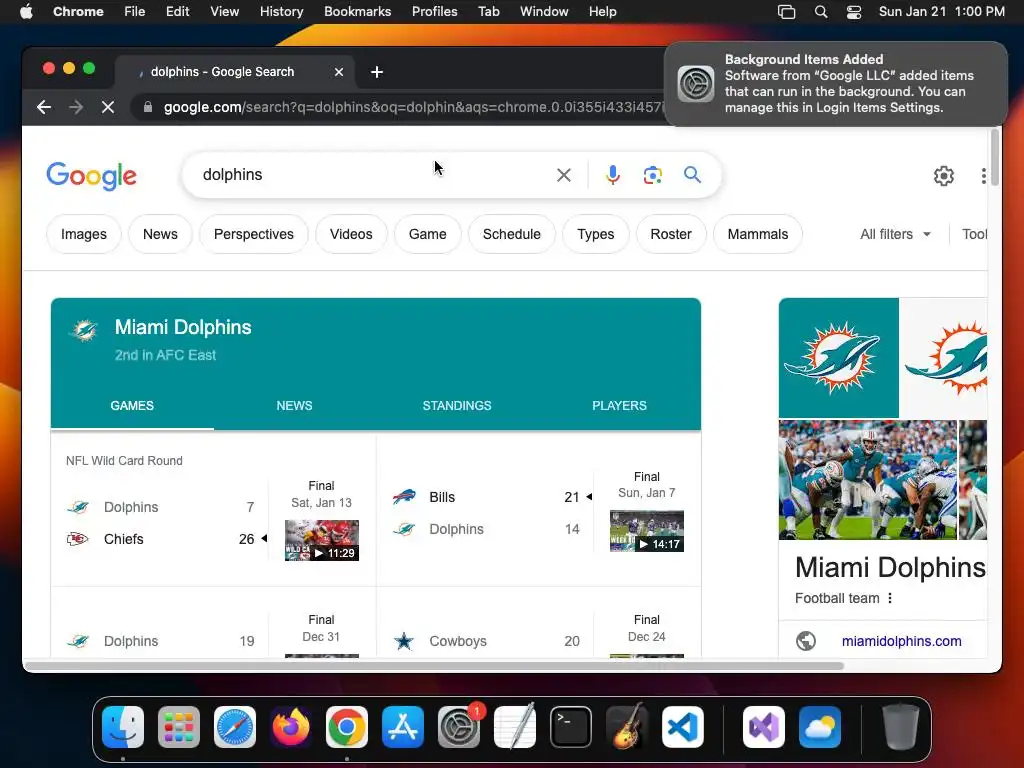Open TextEdit from the dock

click(515, 727)
